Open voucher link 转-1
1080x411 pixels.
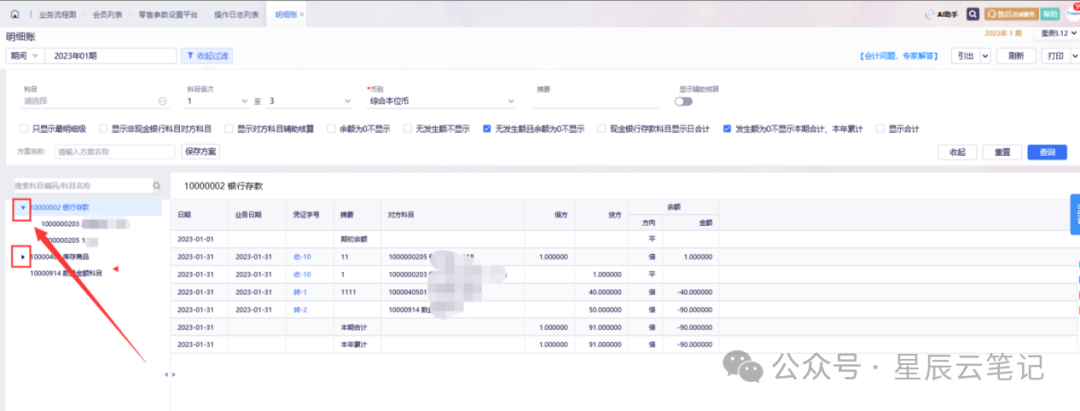pos(300,292)
